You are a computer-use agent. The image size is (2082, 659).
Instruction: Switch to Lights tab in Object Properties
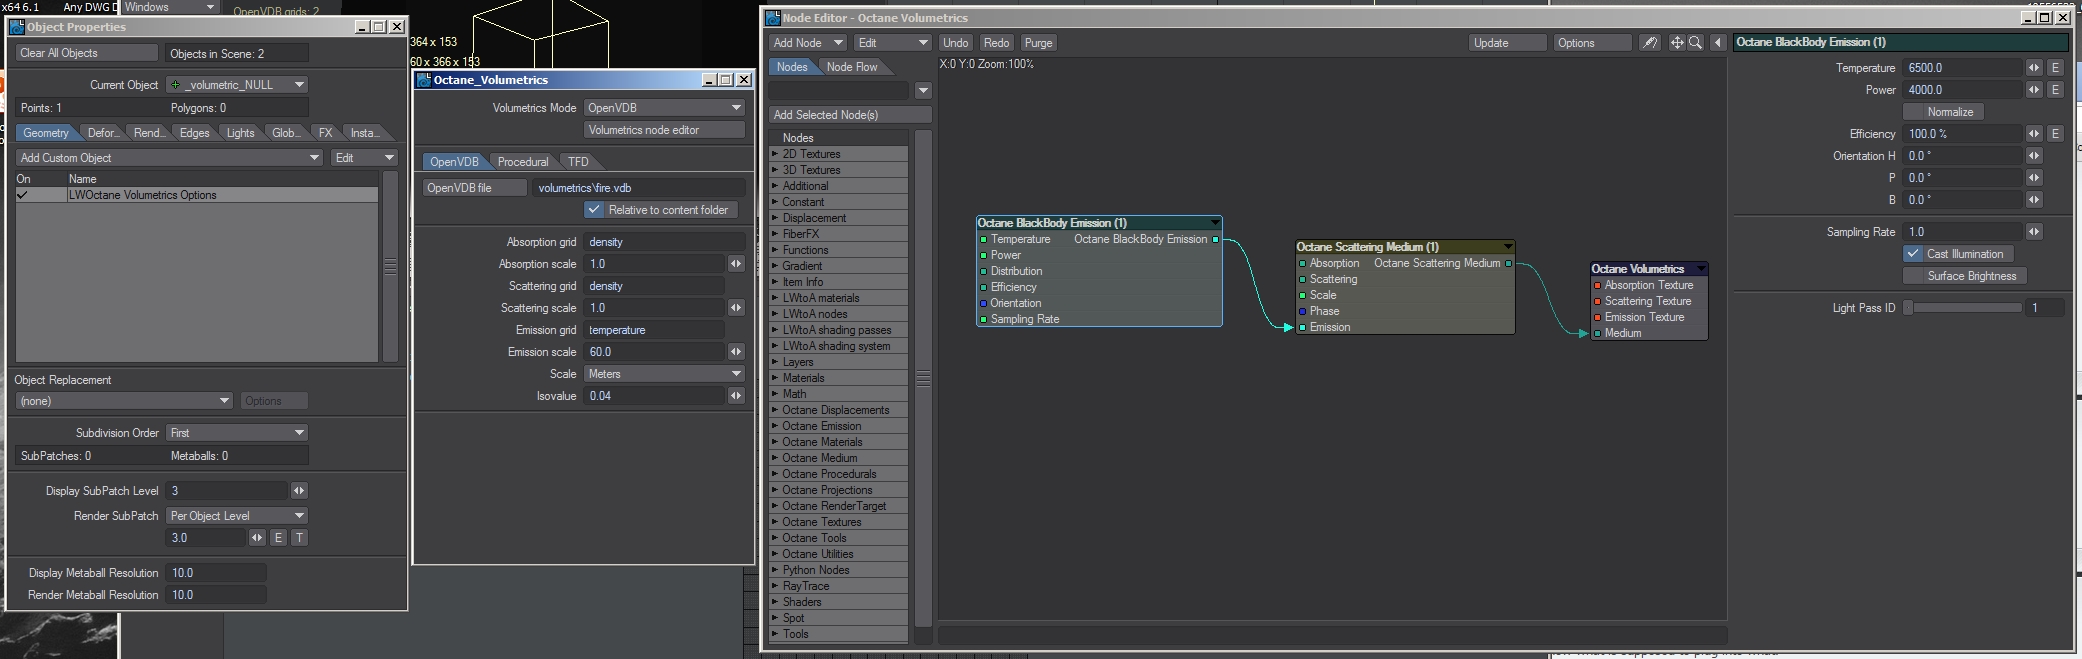[x=240, y=133]
